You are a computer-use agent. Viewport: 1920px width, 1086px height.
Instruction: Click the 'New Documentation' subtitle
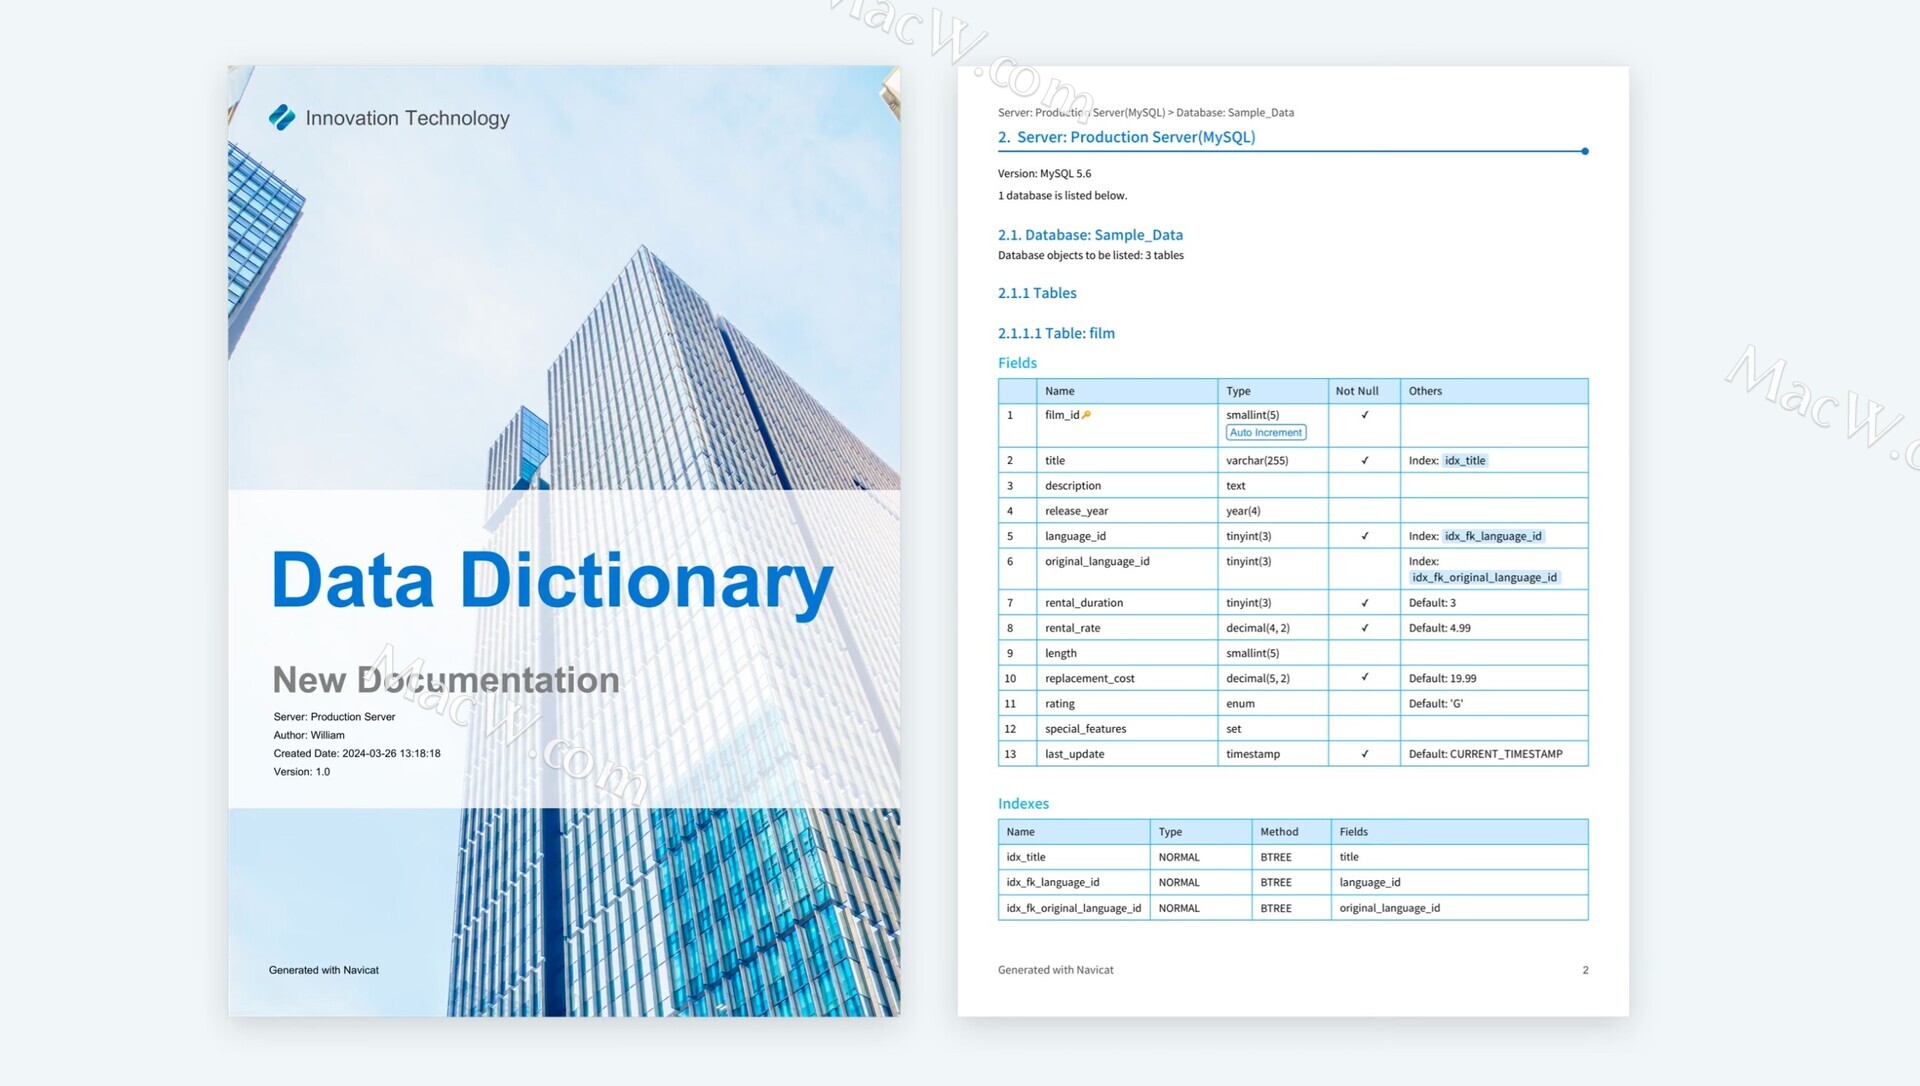tap(446, 680)
